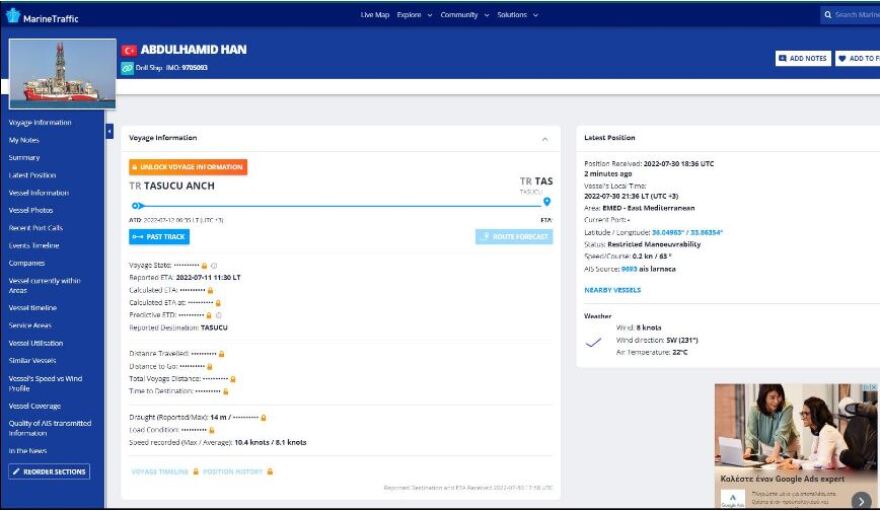
Task: Open Live Map from the top menu
Action: [374, 15]
